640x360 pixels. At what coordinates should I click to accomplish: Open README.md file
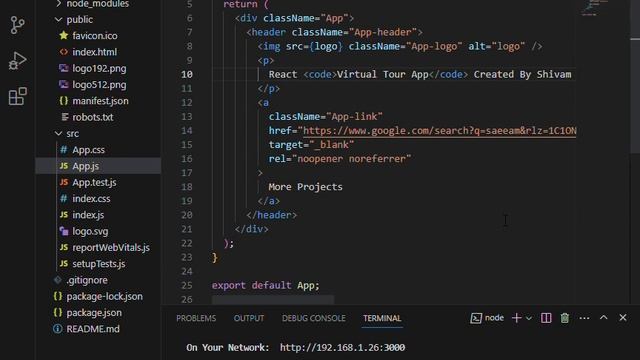[93, 329]
